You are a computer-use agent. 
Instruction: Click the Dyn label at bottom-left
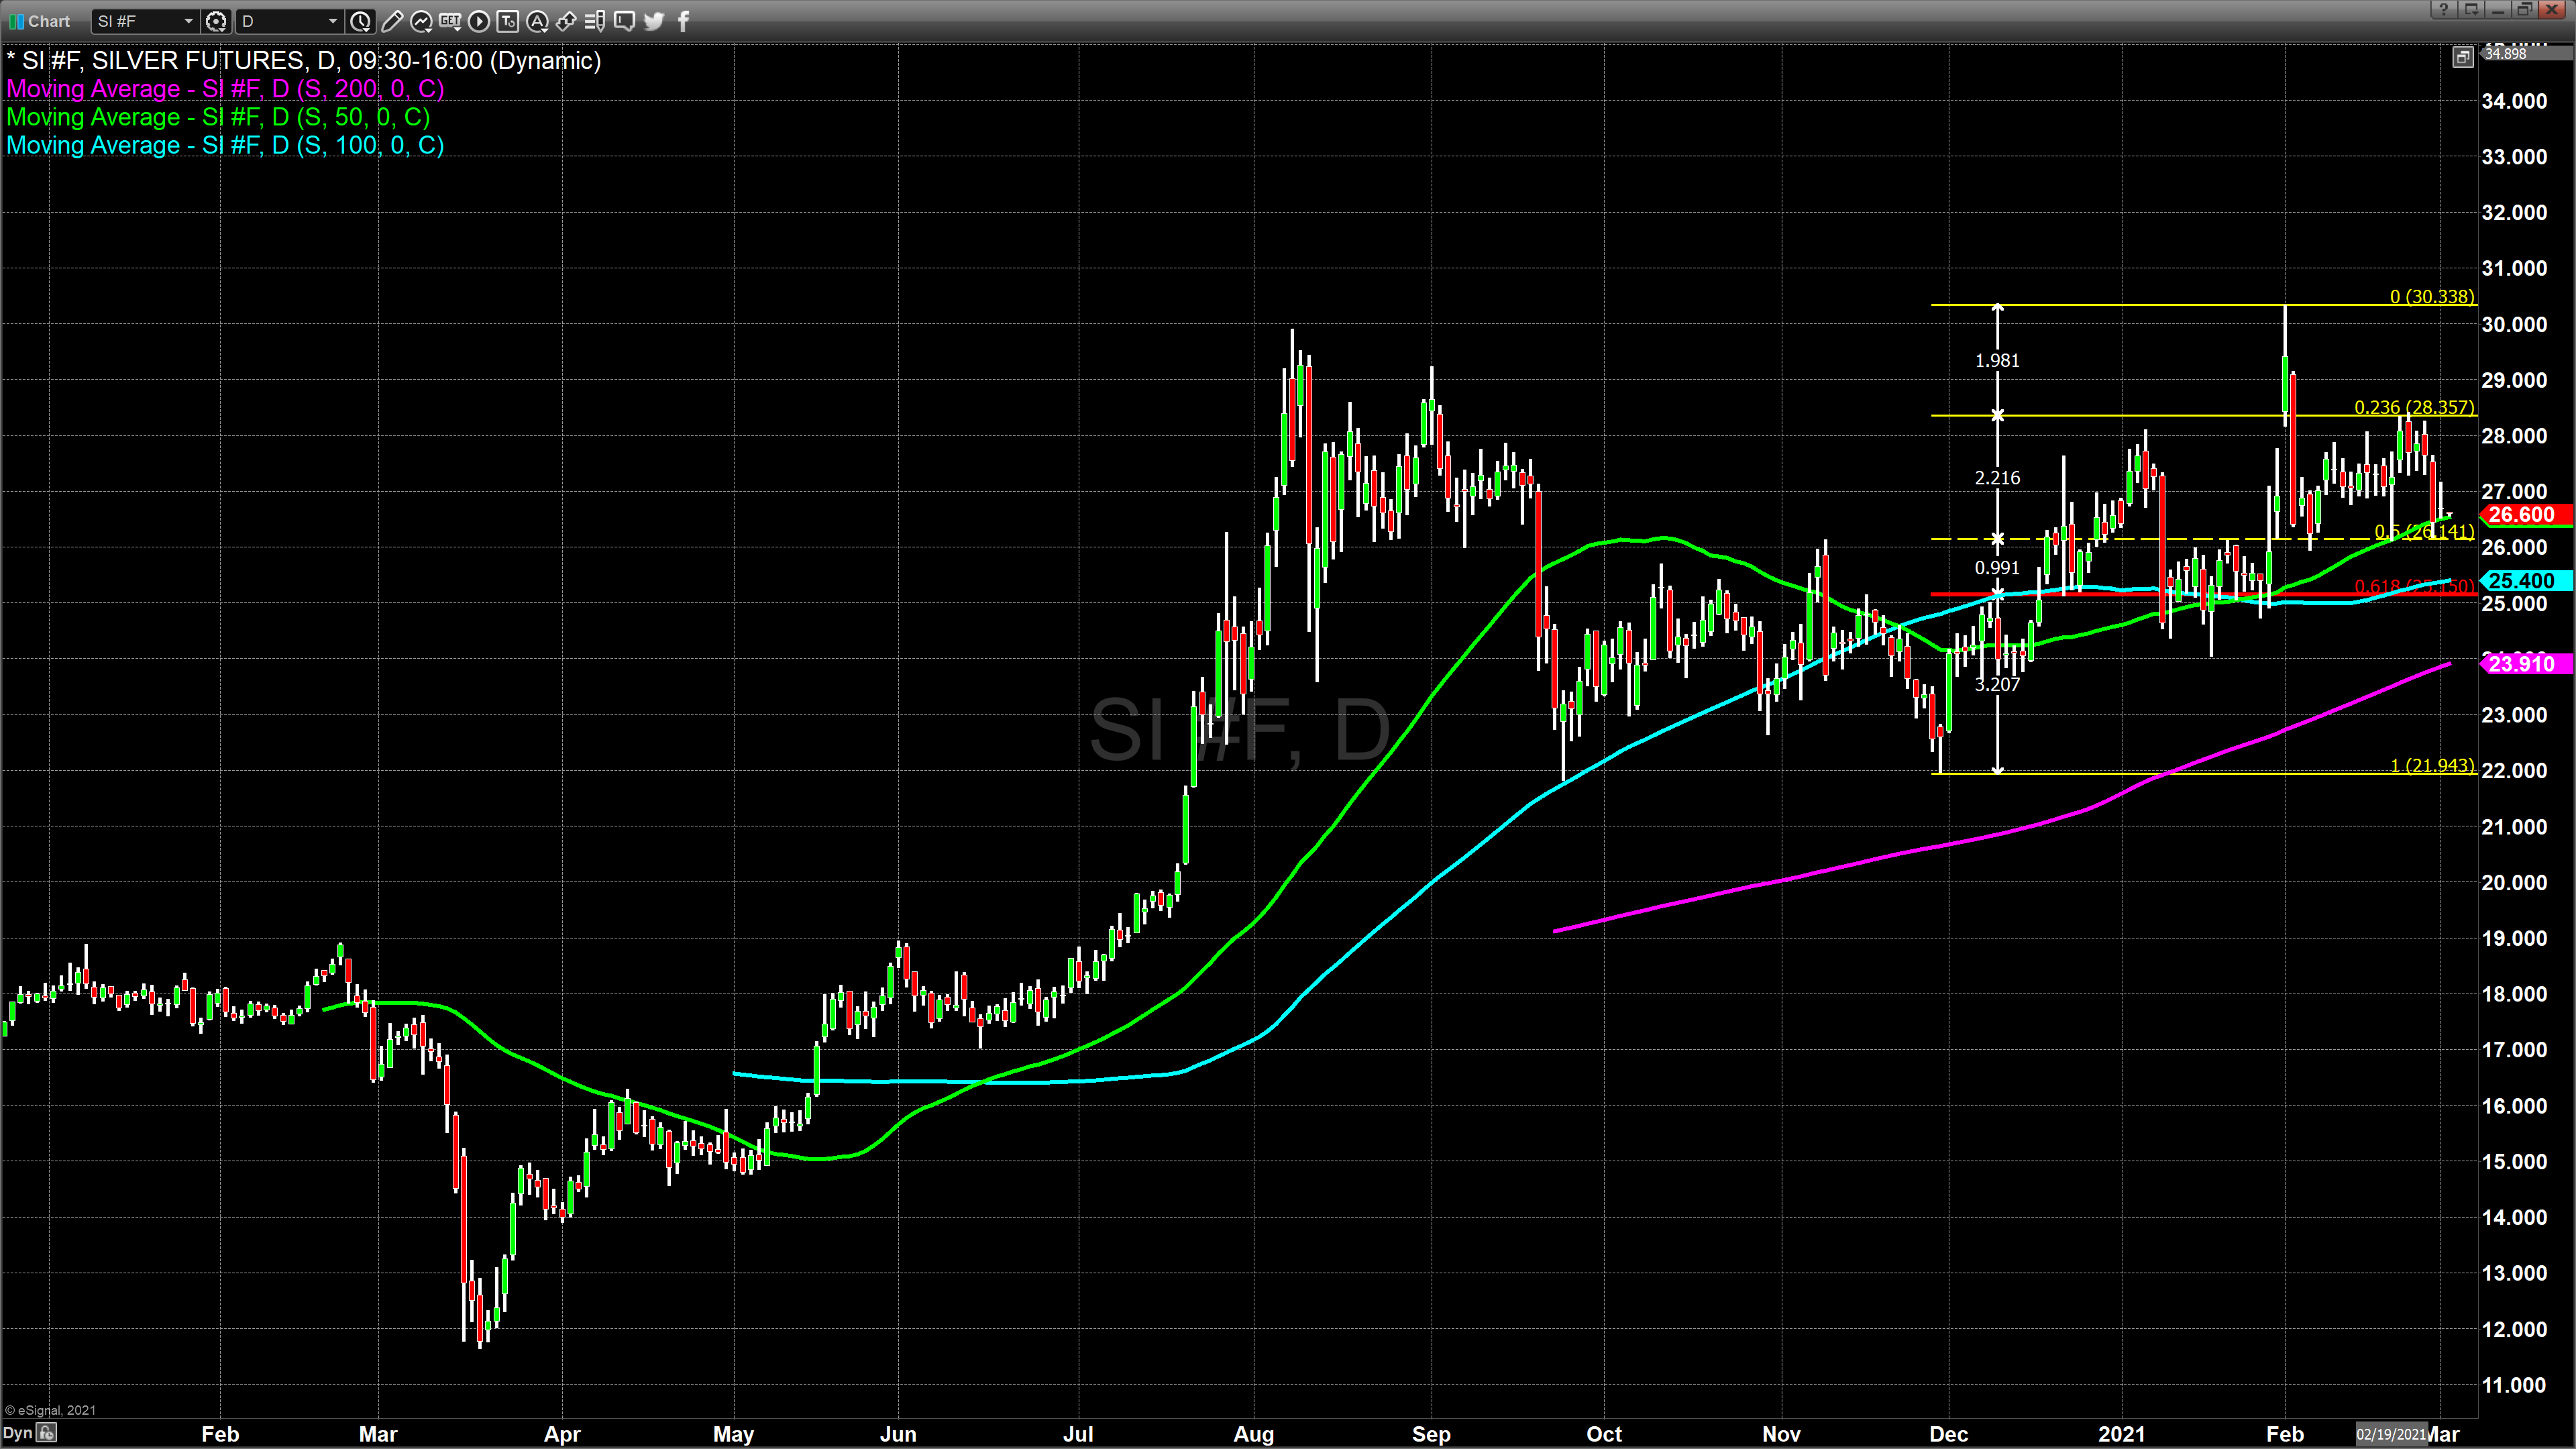[x=18, y=1433]
